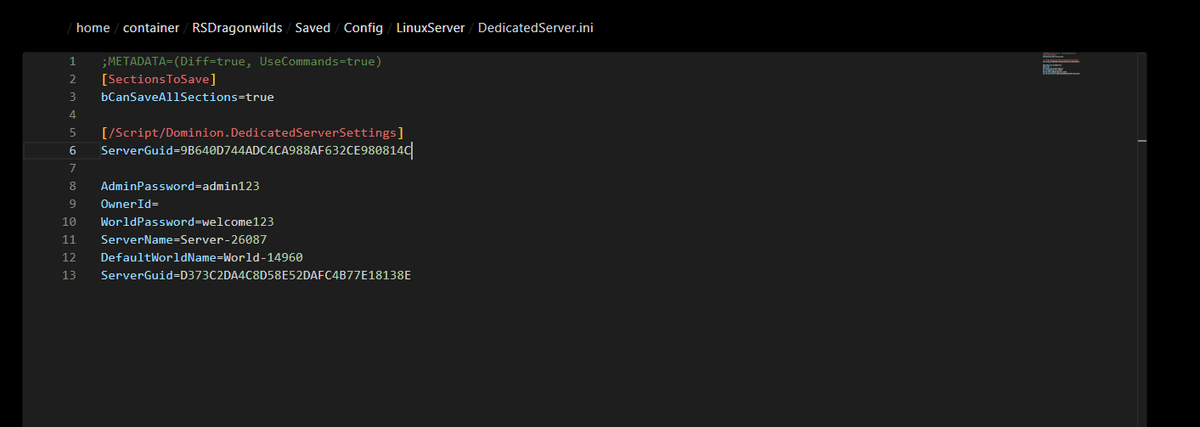Select DedicatedServer.ini in the breadcrumb

[535, 27]
